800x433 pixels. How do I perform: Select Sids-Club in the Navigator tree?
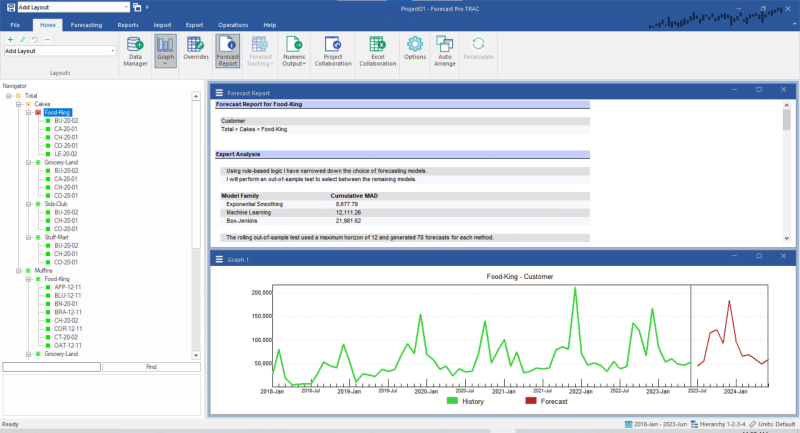(56, 204)
